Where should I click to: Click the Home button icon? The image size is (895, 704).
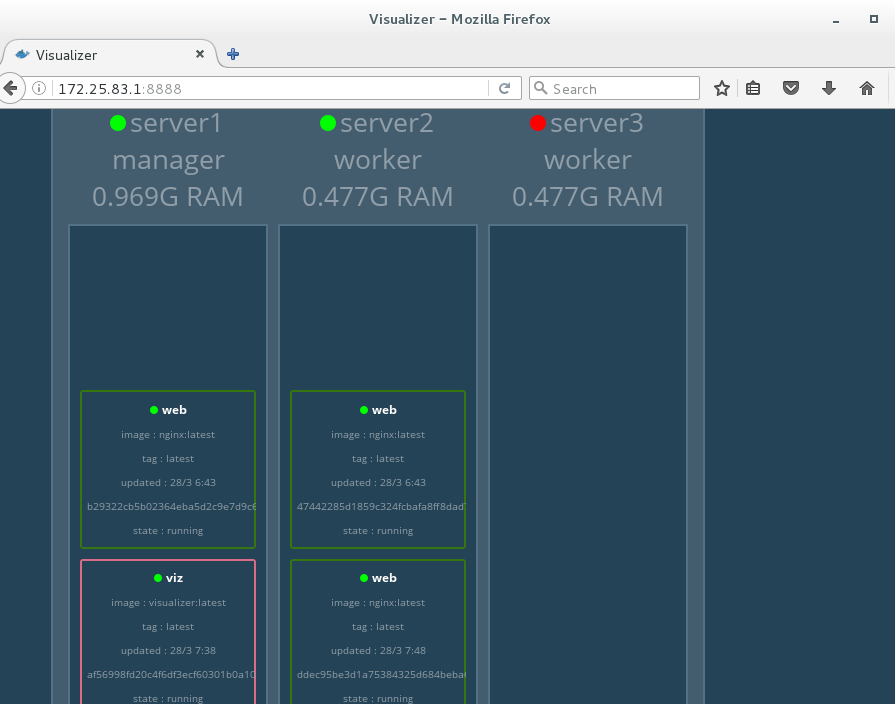866,88
